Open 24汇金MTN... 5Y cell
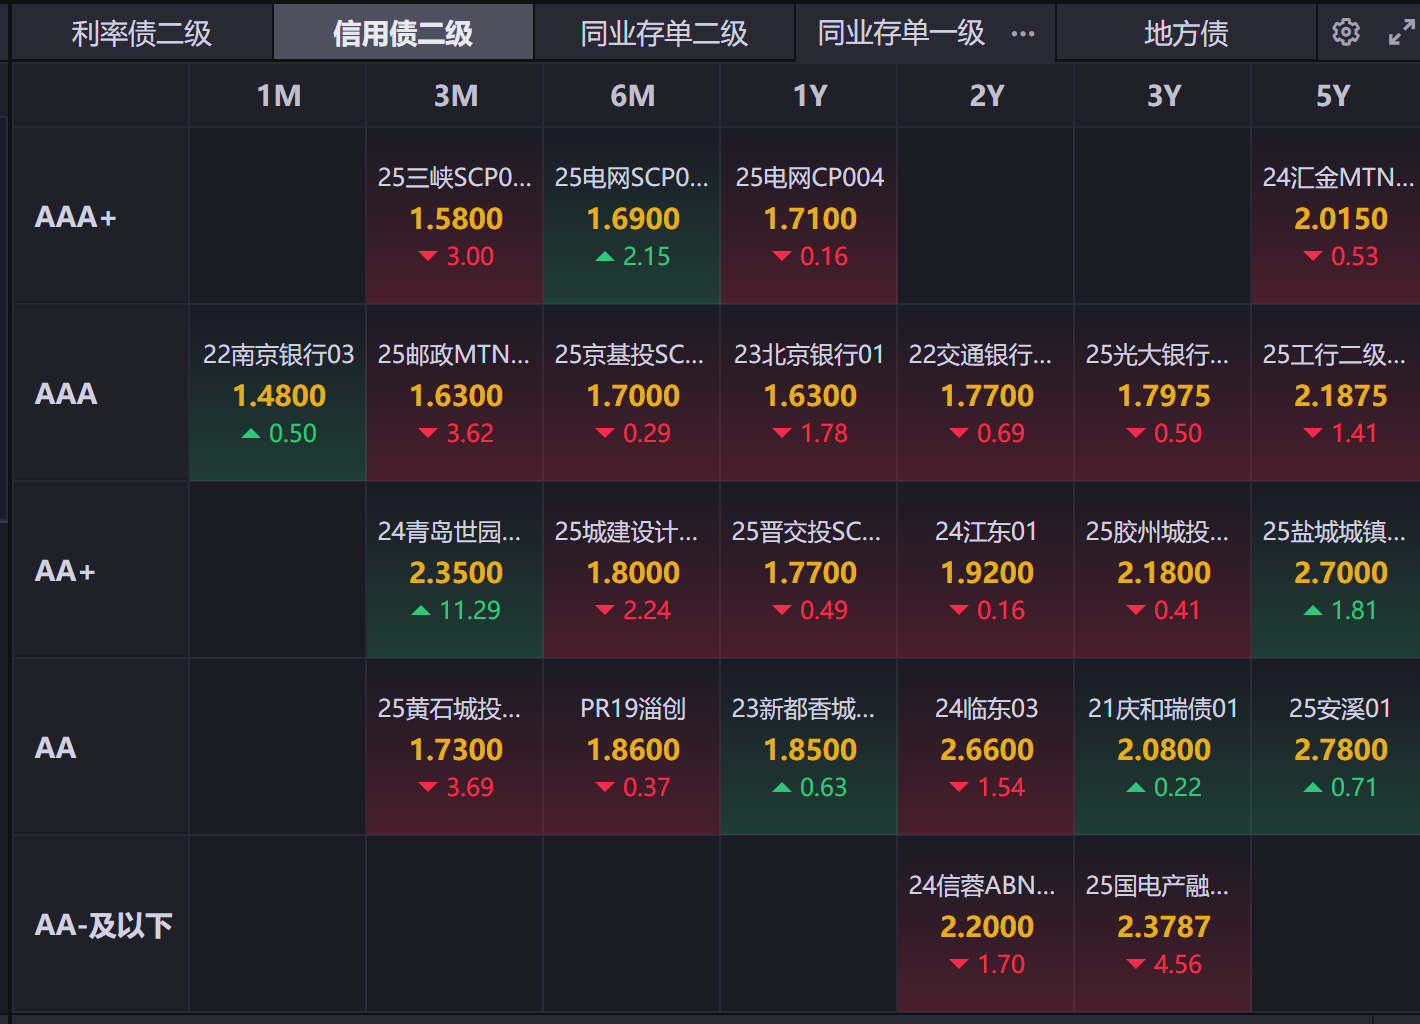This screenshot has width=1420, height=1024. point(1336,216)
